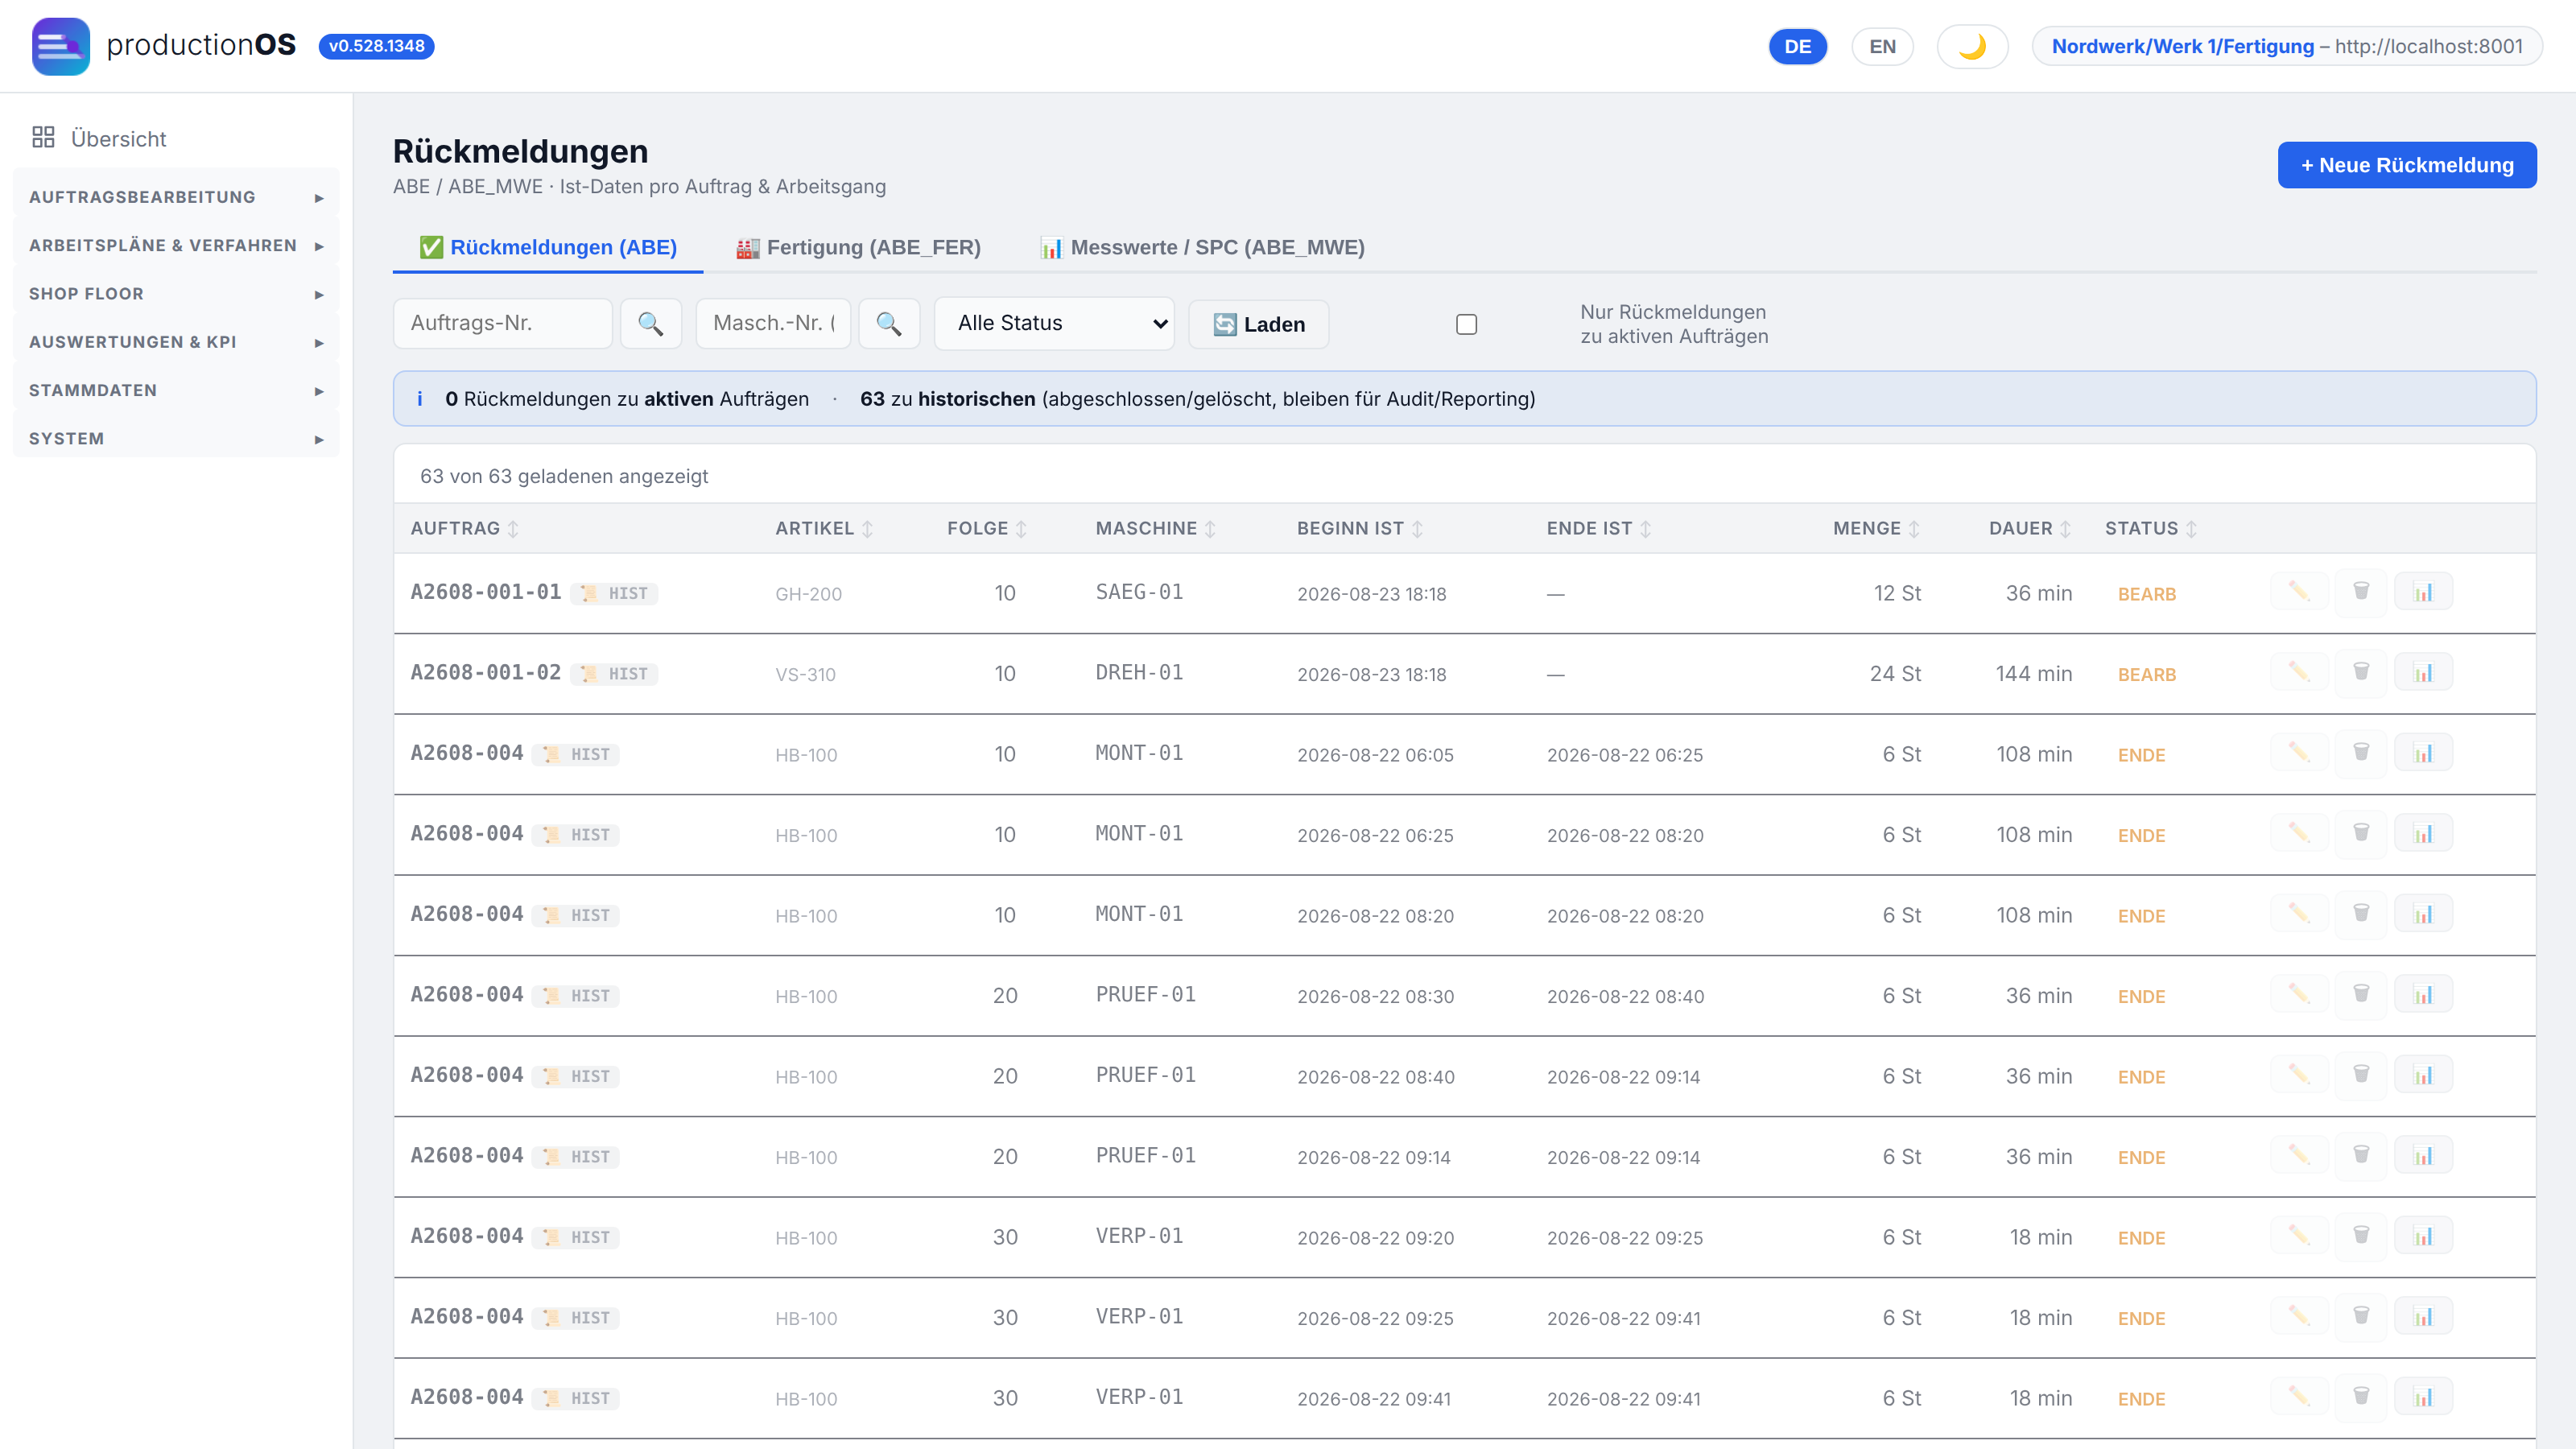Delete trash icon for row A2608-001-01

[2361, 592]
